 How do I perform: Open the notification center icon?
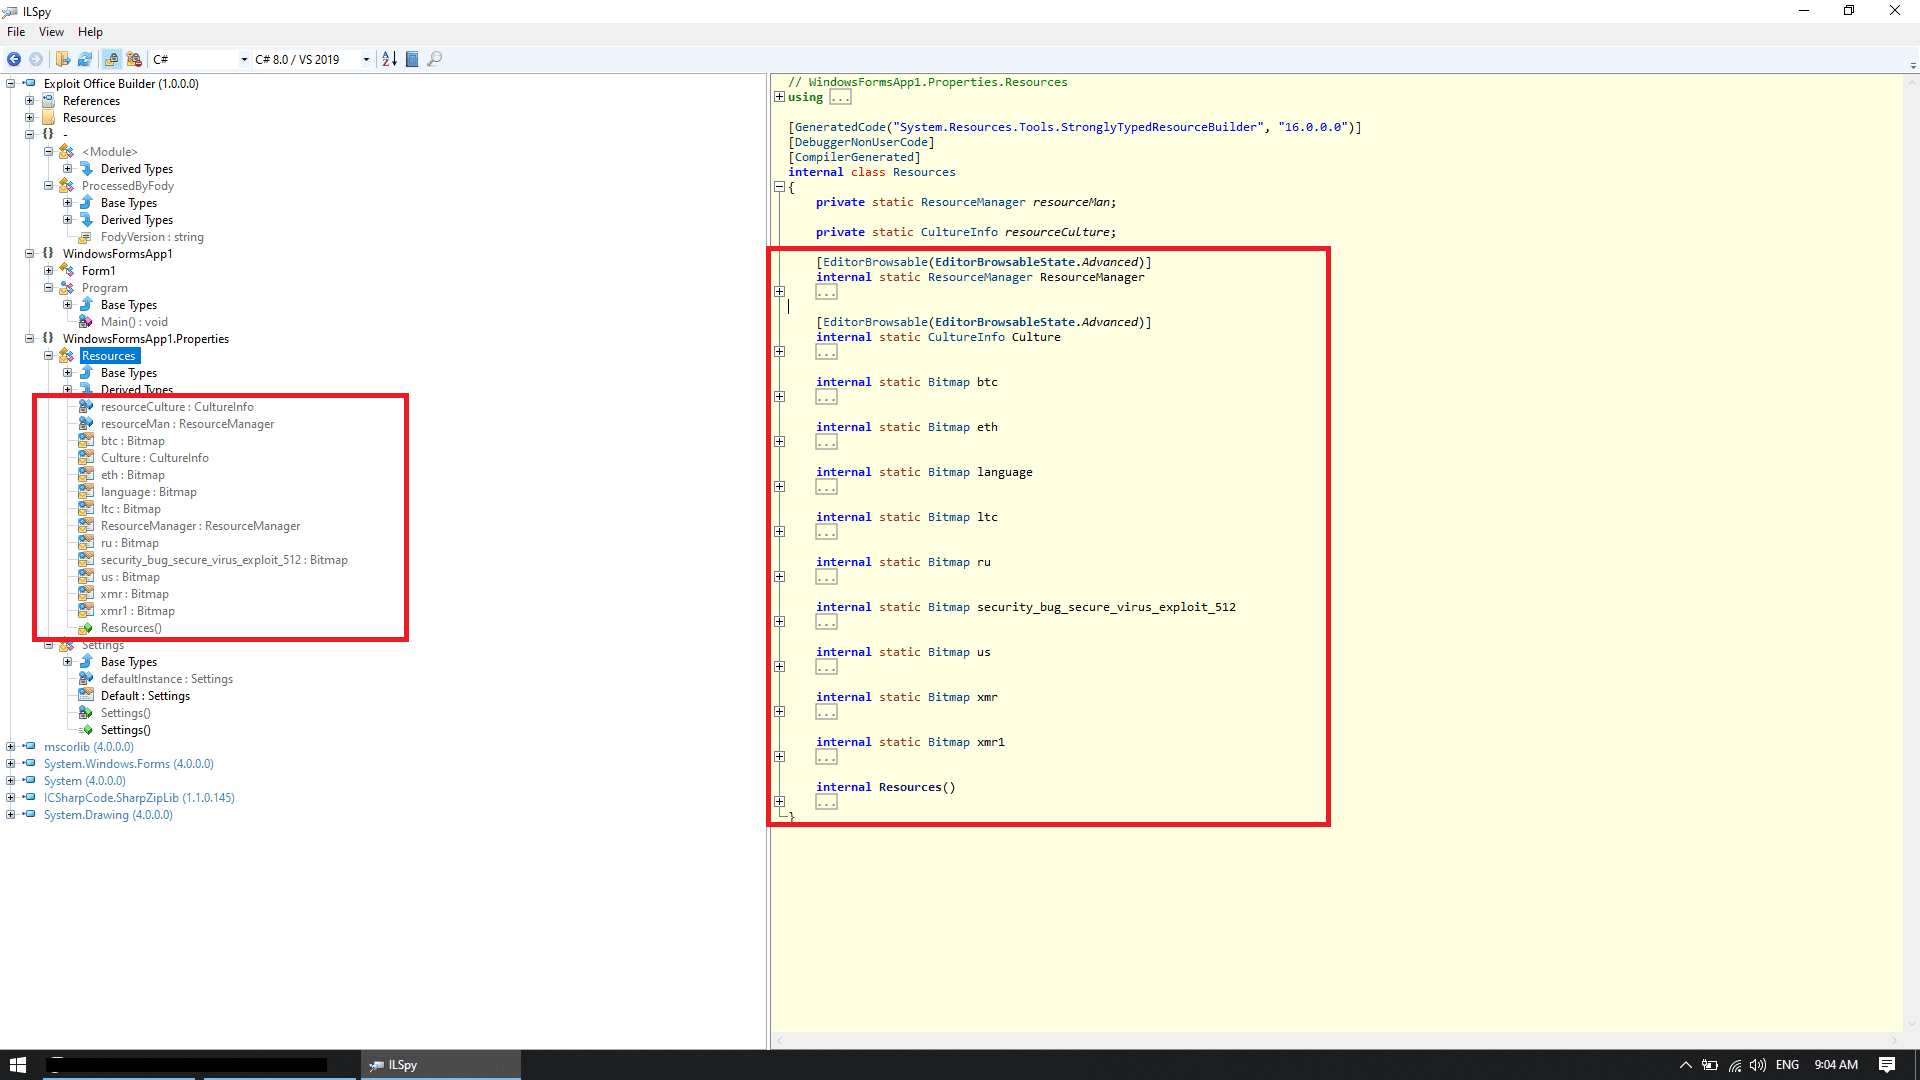1886,1065
